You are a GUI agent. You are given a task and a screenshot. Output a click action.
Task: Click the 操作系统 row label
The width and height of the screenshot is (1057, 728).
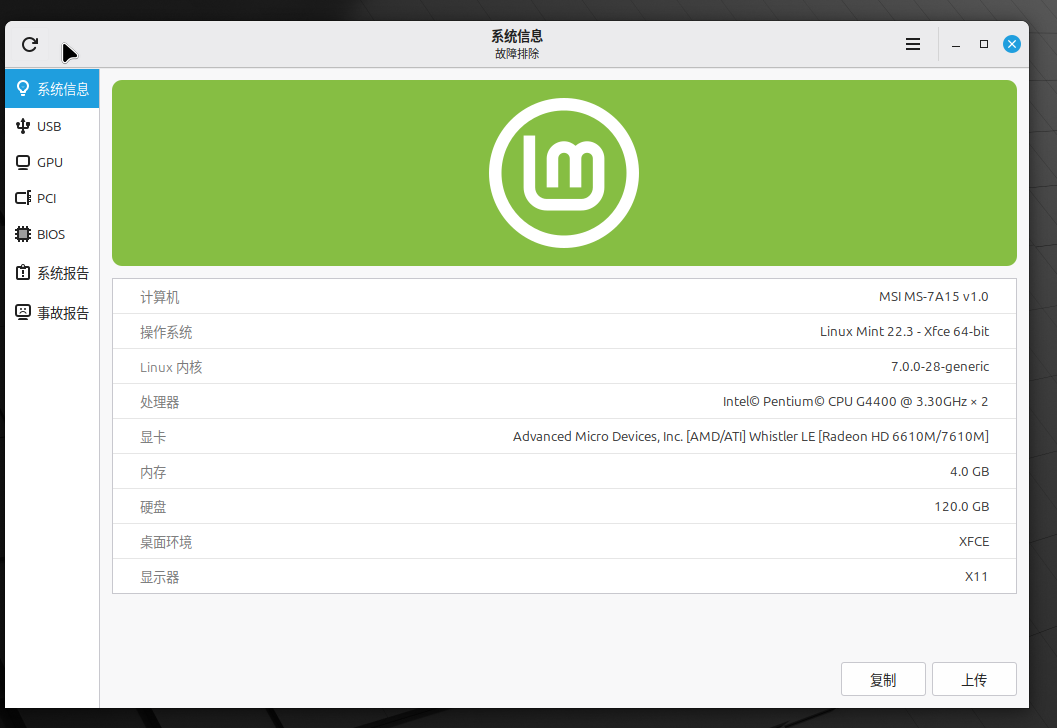[x=166, y=332]
